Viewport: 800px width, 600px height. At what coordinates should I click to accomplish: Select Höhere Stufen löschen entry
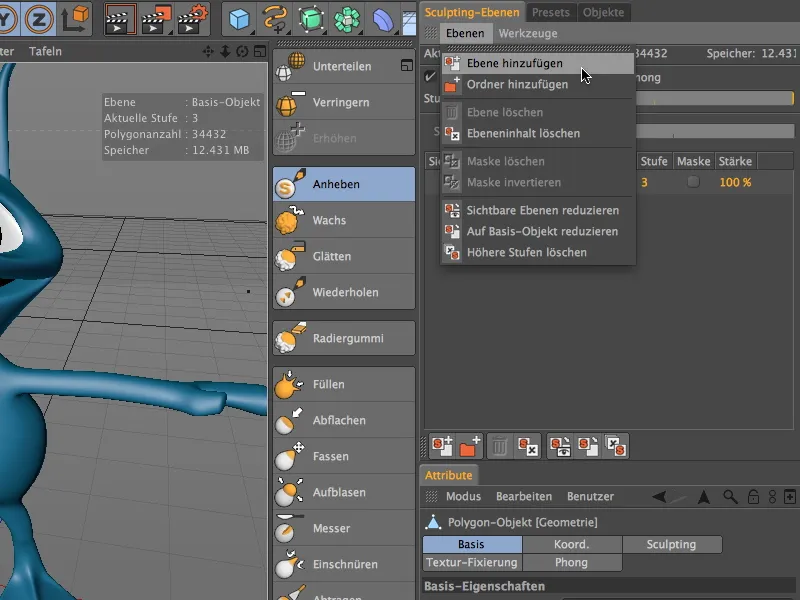(538, 252)
